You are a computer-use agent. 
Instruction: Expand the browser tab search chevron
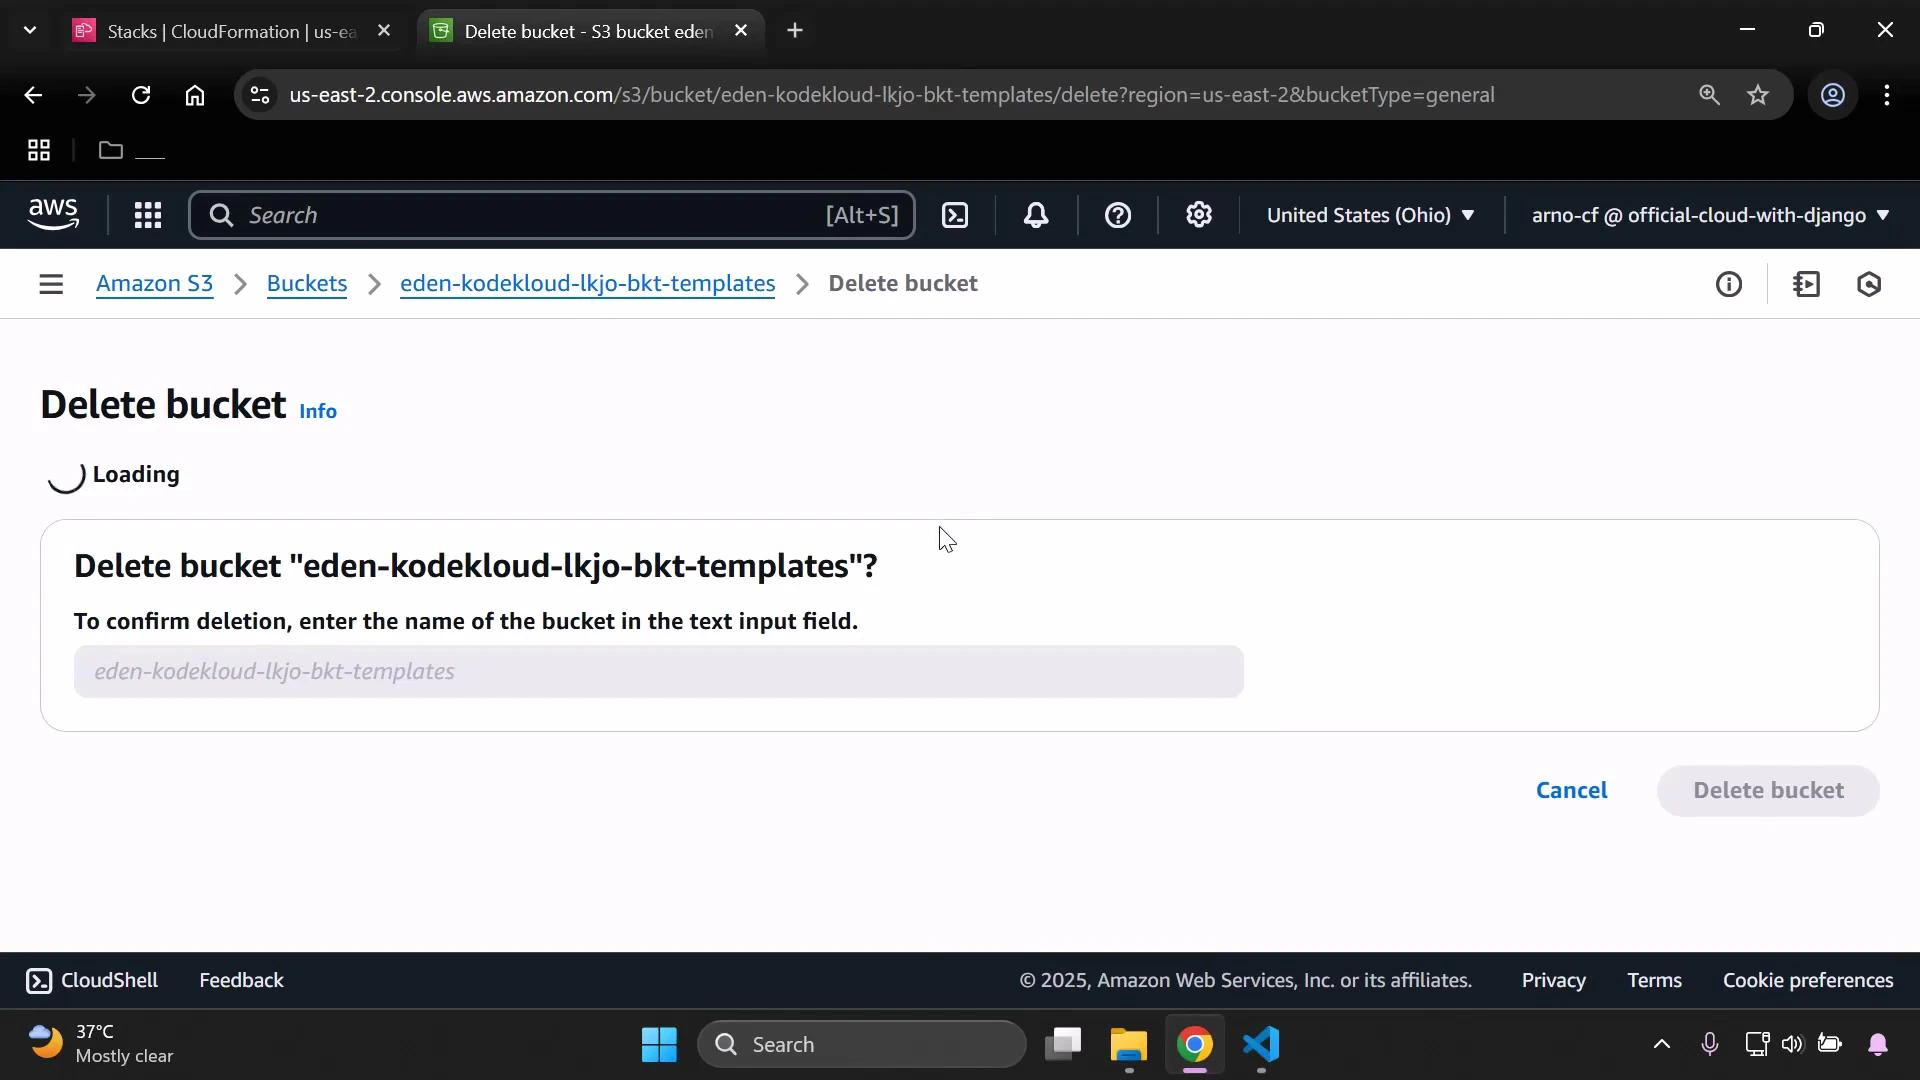coord(29,30)
